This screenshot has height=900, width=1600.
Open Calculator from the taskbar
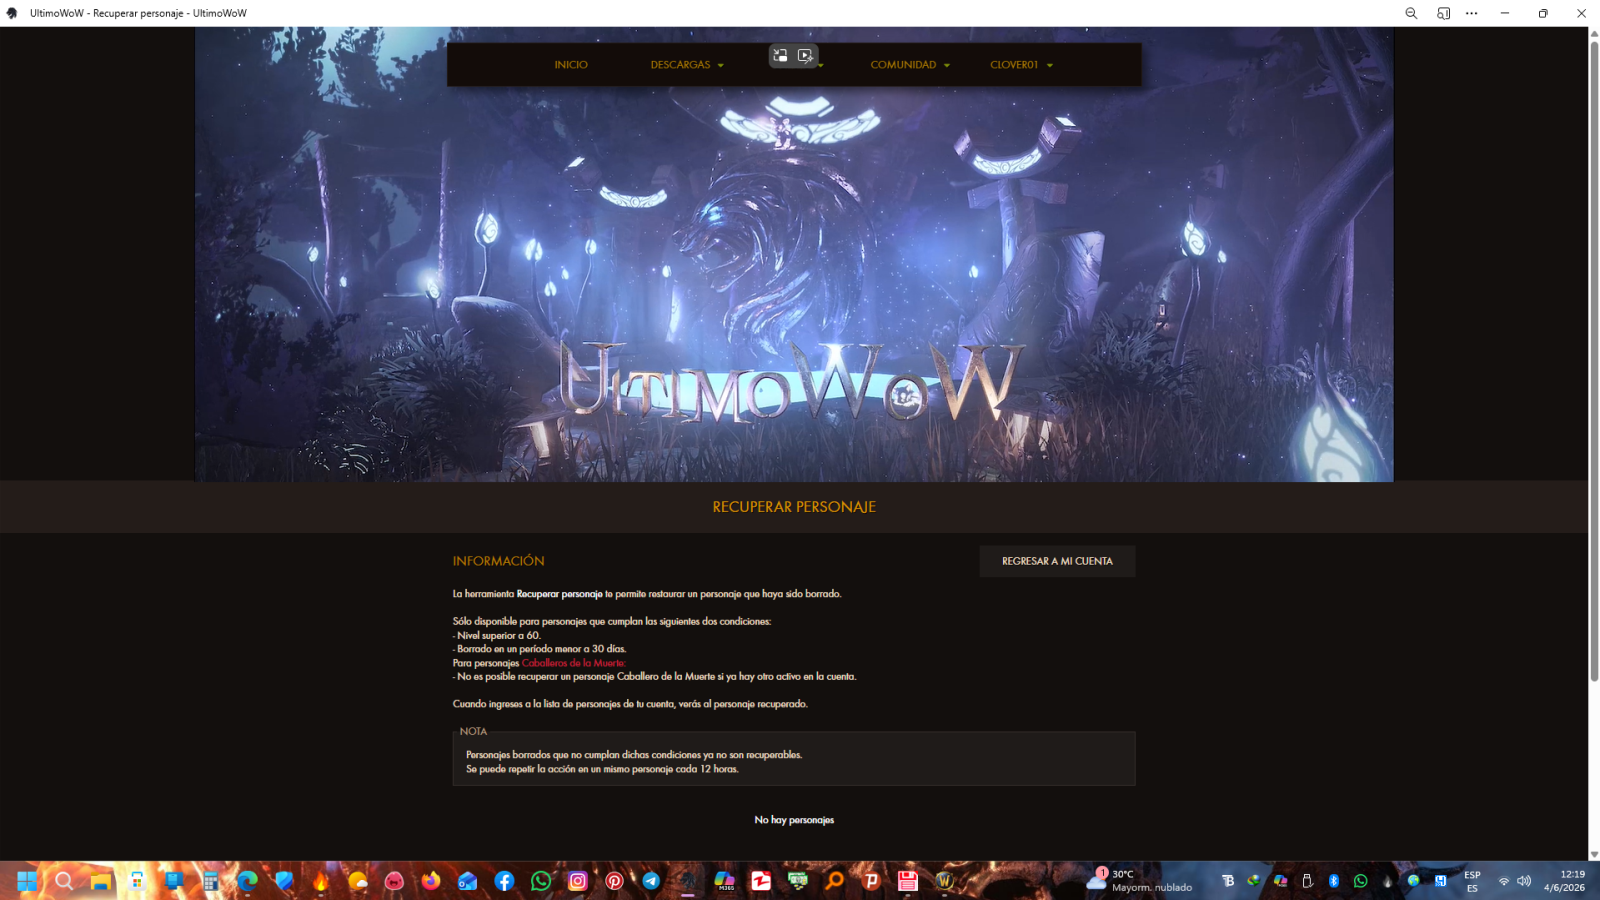[210, 881]
